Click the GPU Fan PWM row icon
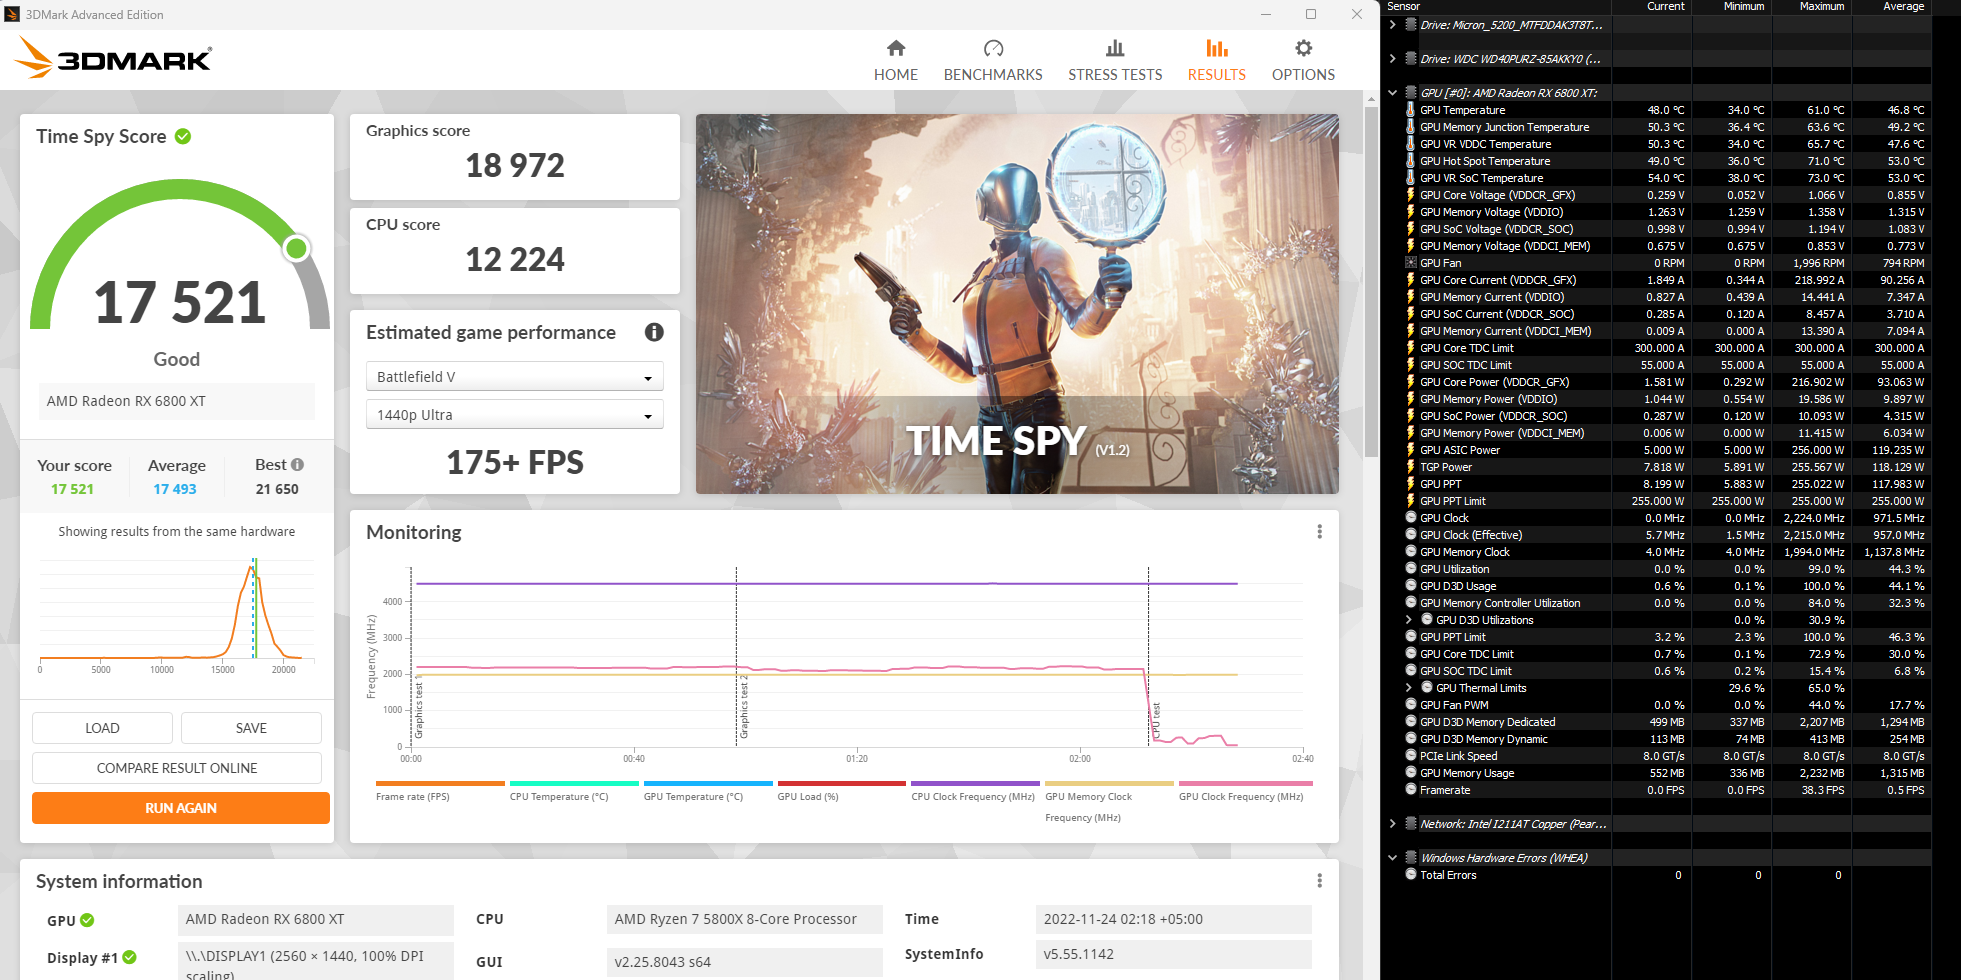The image size is (1961, 980). point(1411,705)
